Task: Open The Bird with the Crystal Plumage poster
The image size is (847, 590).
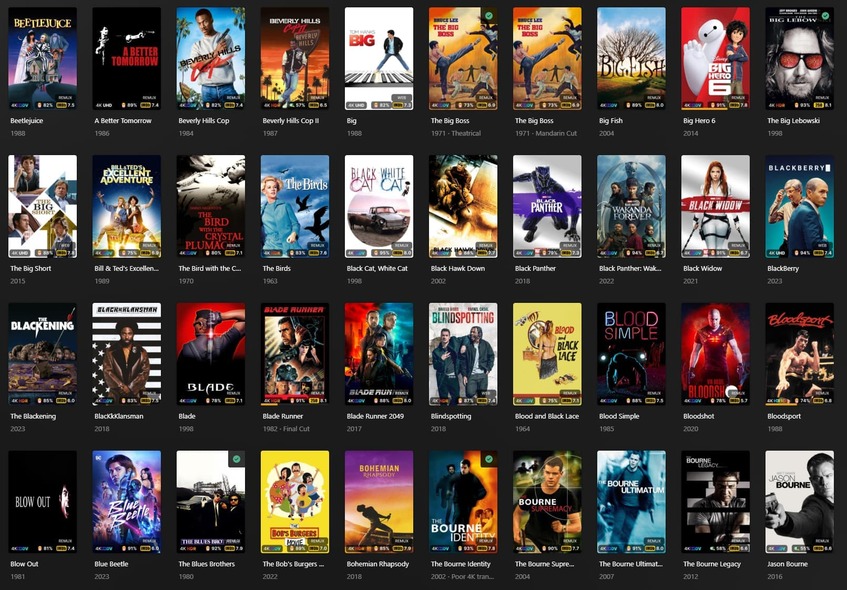Action: click(211, 206)
